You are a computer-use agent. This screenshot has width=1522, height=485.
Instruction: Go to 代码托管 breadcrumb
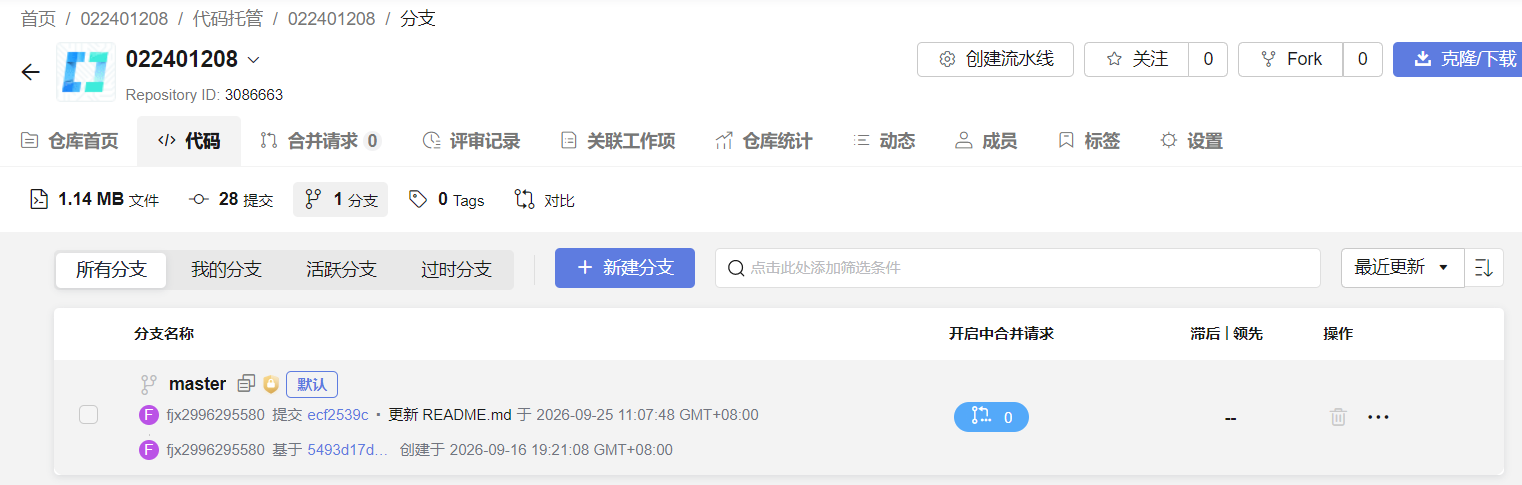(227, 19)
